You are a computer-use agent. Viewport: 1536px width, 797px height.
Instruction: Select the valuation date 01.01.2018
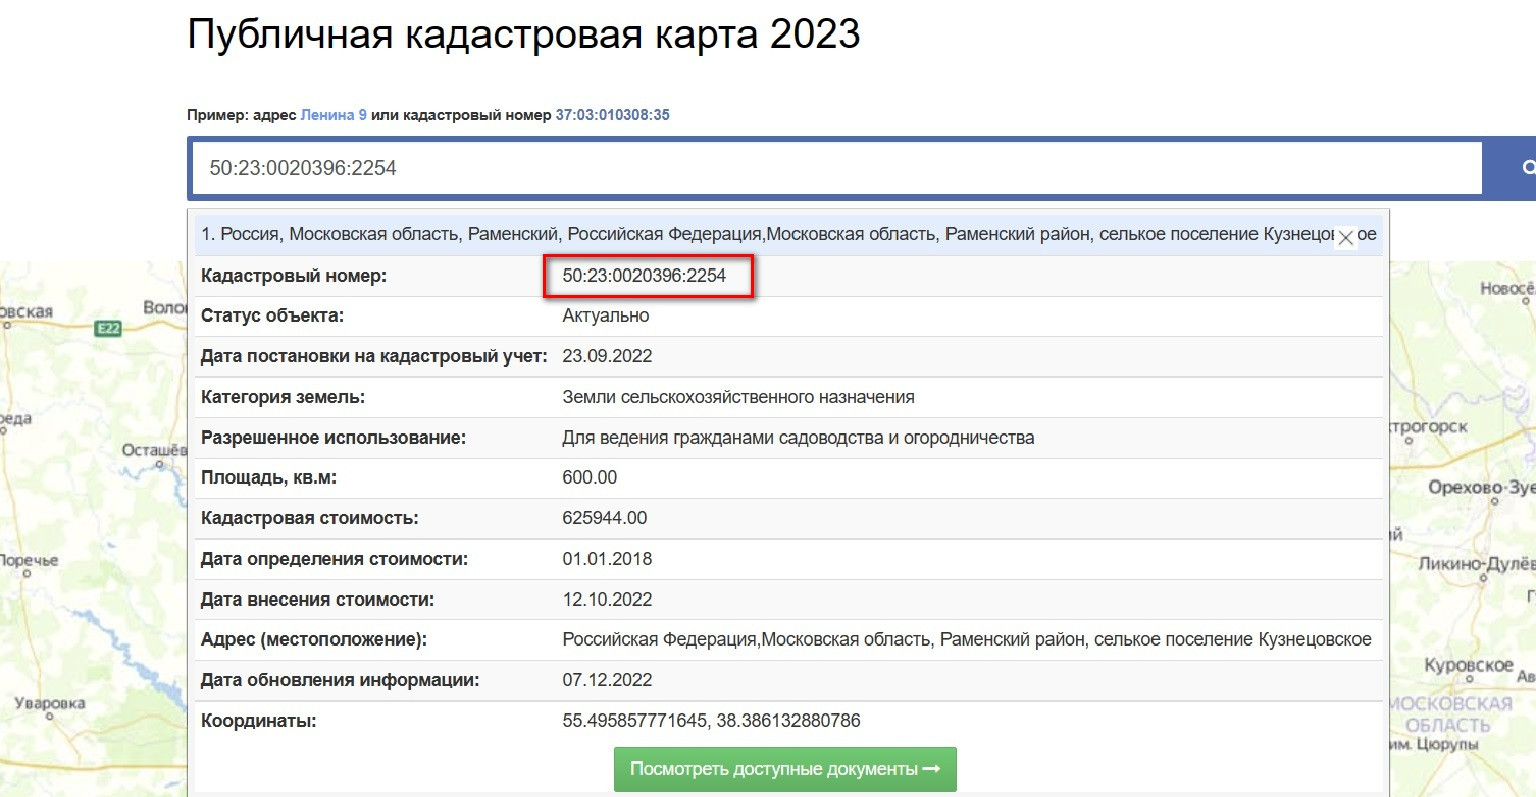[607, 559]
